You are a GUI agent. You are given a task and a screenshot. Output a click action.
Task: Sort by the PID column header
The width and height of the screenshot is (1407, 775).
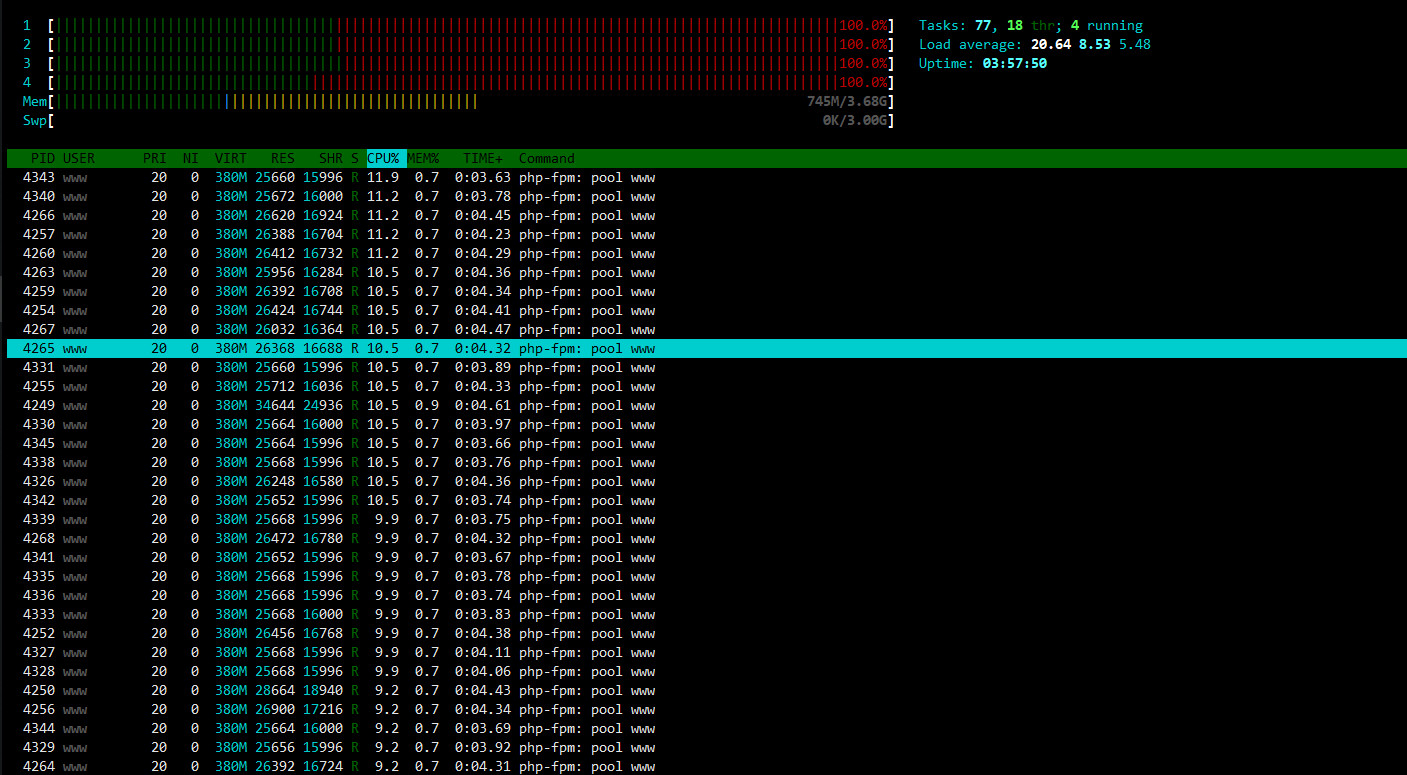43,158
